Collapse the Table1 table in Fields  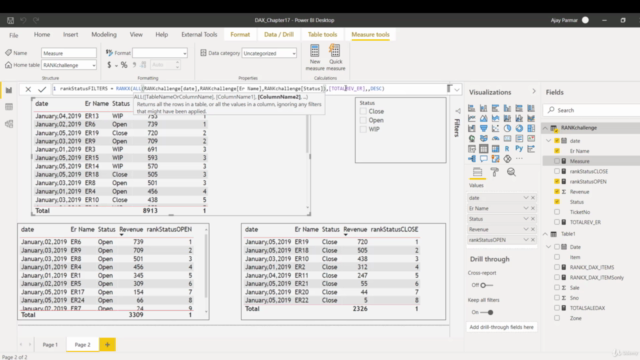click(x=546, y=234)
